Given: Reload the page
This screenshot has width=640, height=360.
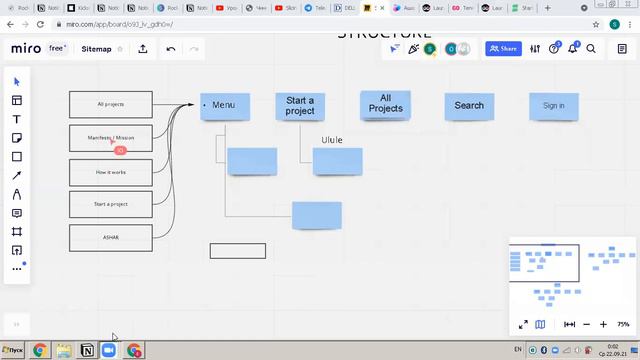Looking at the screenshot, I should 40,24.
